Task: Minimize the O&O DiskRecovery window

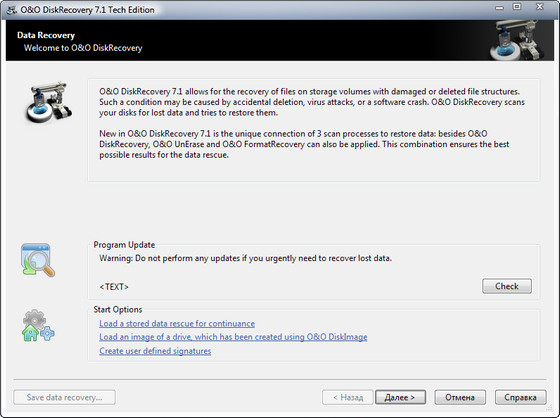Action: coord(499,7)
